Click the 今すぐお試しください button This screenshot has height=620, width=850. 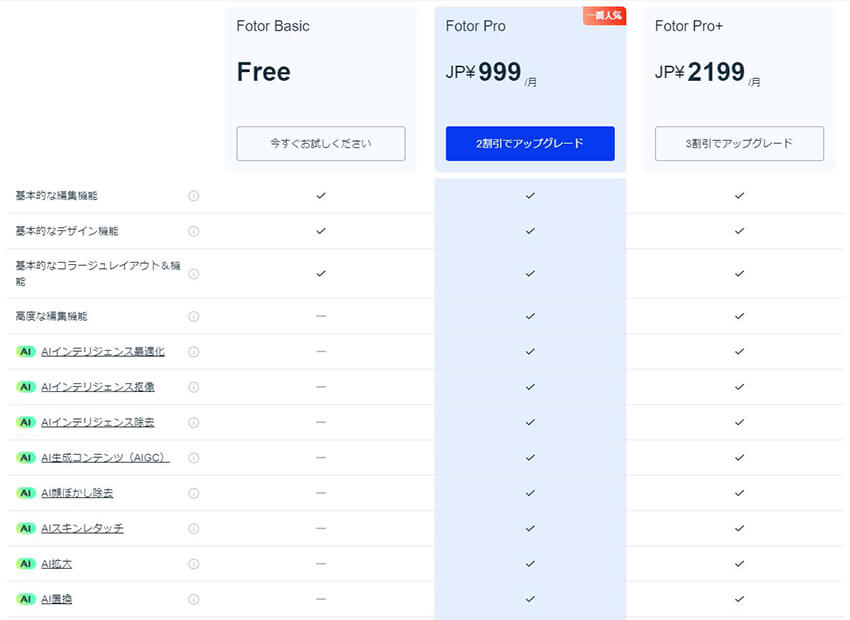tap(321, 144)
